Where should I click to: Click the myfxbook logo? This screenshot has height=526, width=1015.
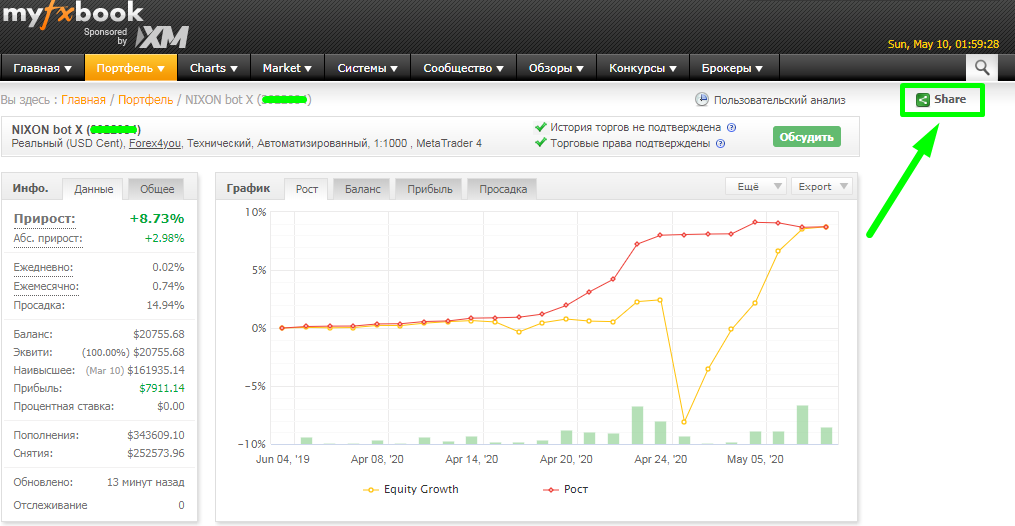point(72,14)
